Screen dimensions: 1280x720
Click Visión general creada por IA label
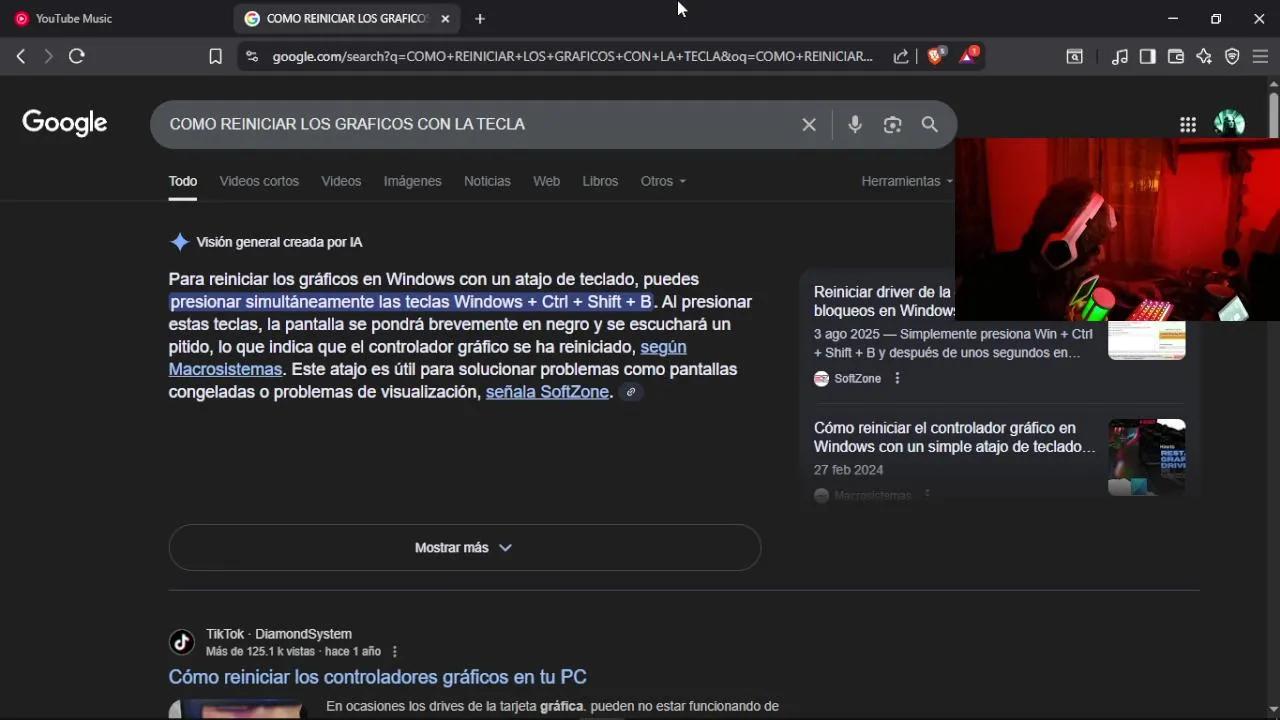tap(279, 242)
